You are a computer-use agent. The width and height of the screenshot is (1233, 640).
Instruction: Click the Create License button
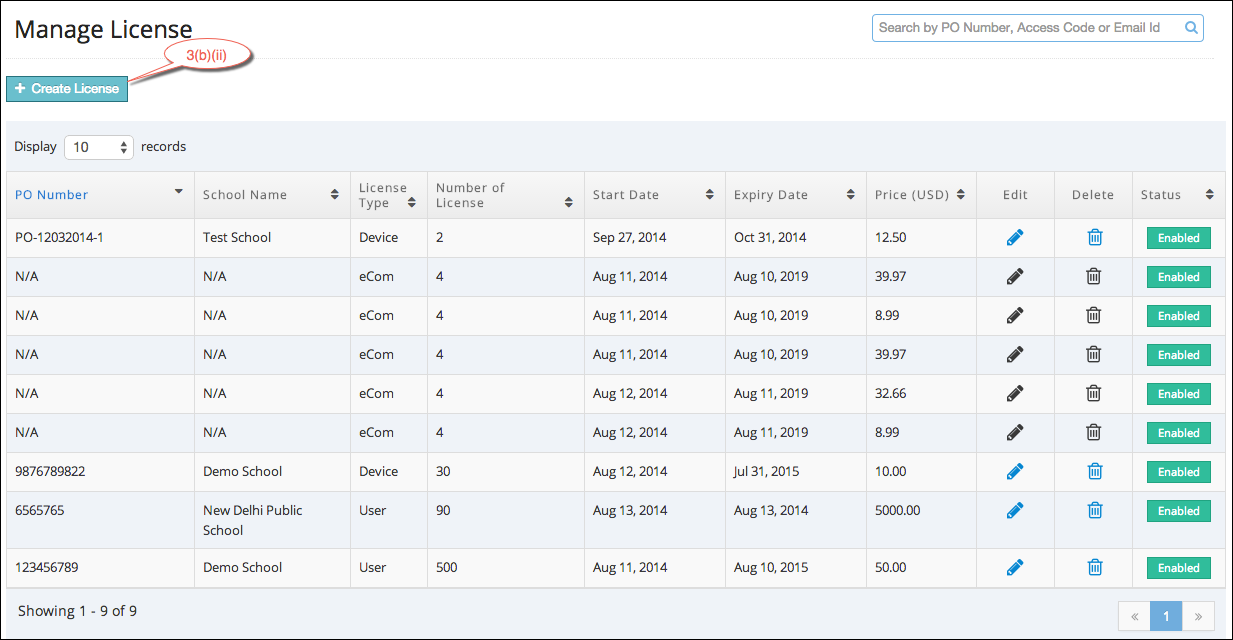pyautogui.click(x=67, y=89)
